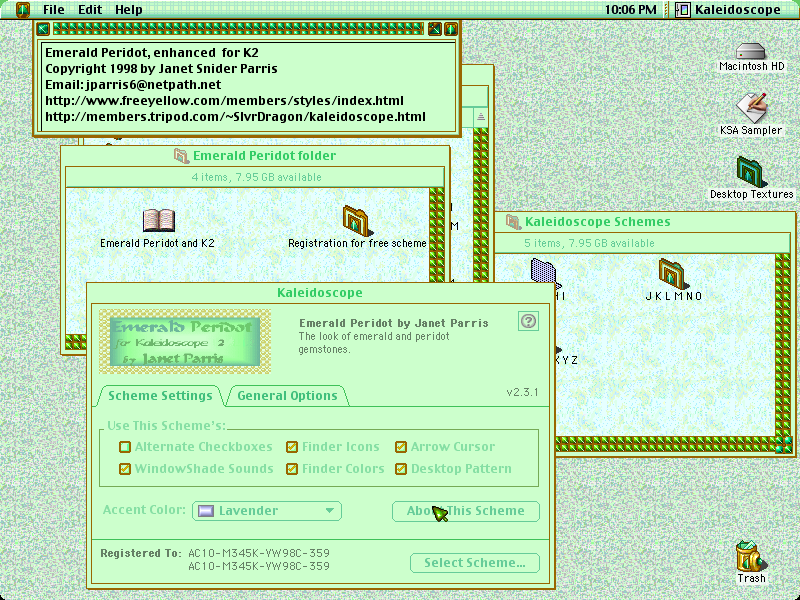Click the Select Scheme... button
Viewport: 800px width, 600px height.
coord(474,563)
